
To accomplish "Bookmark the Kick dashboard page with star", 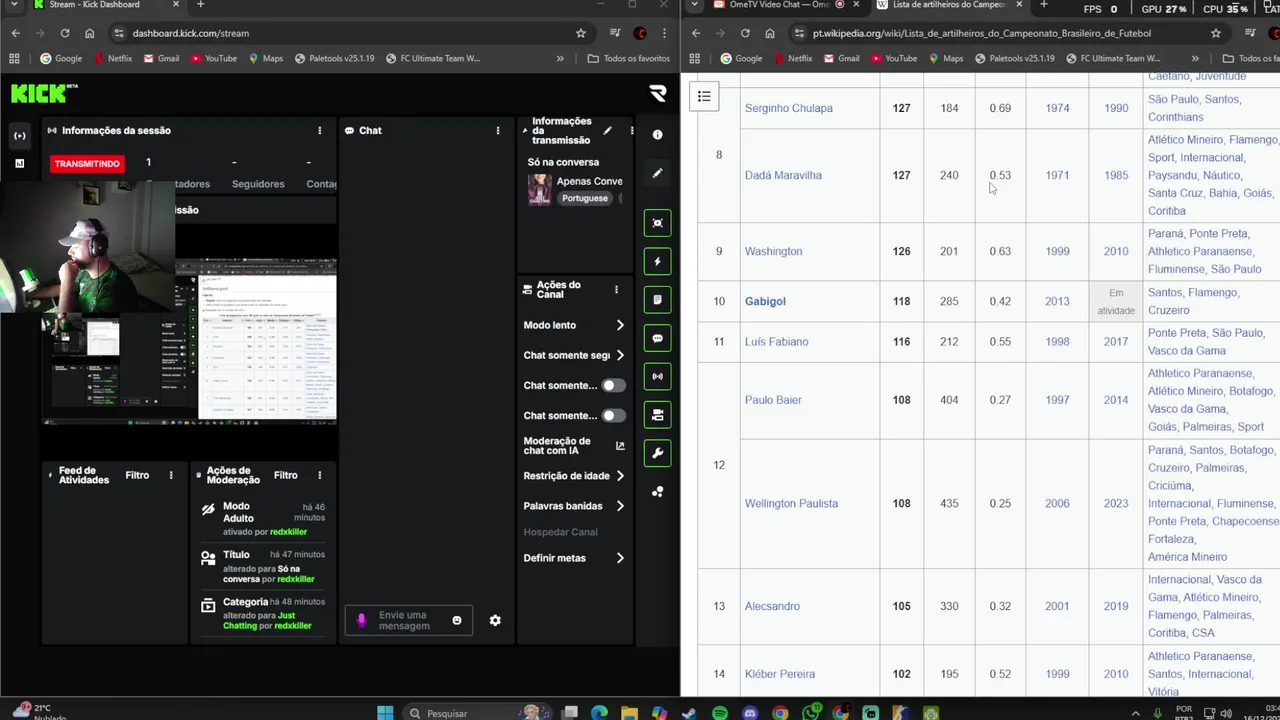I will 580,33.
